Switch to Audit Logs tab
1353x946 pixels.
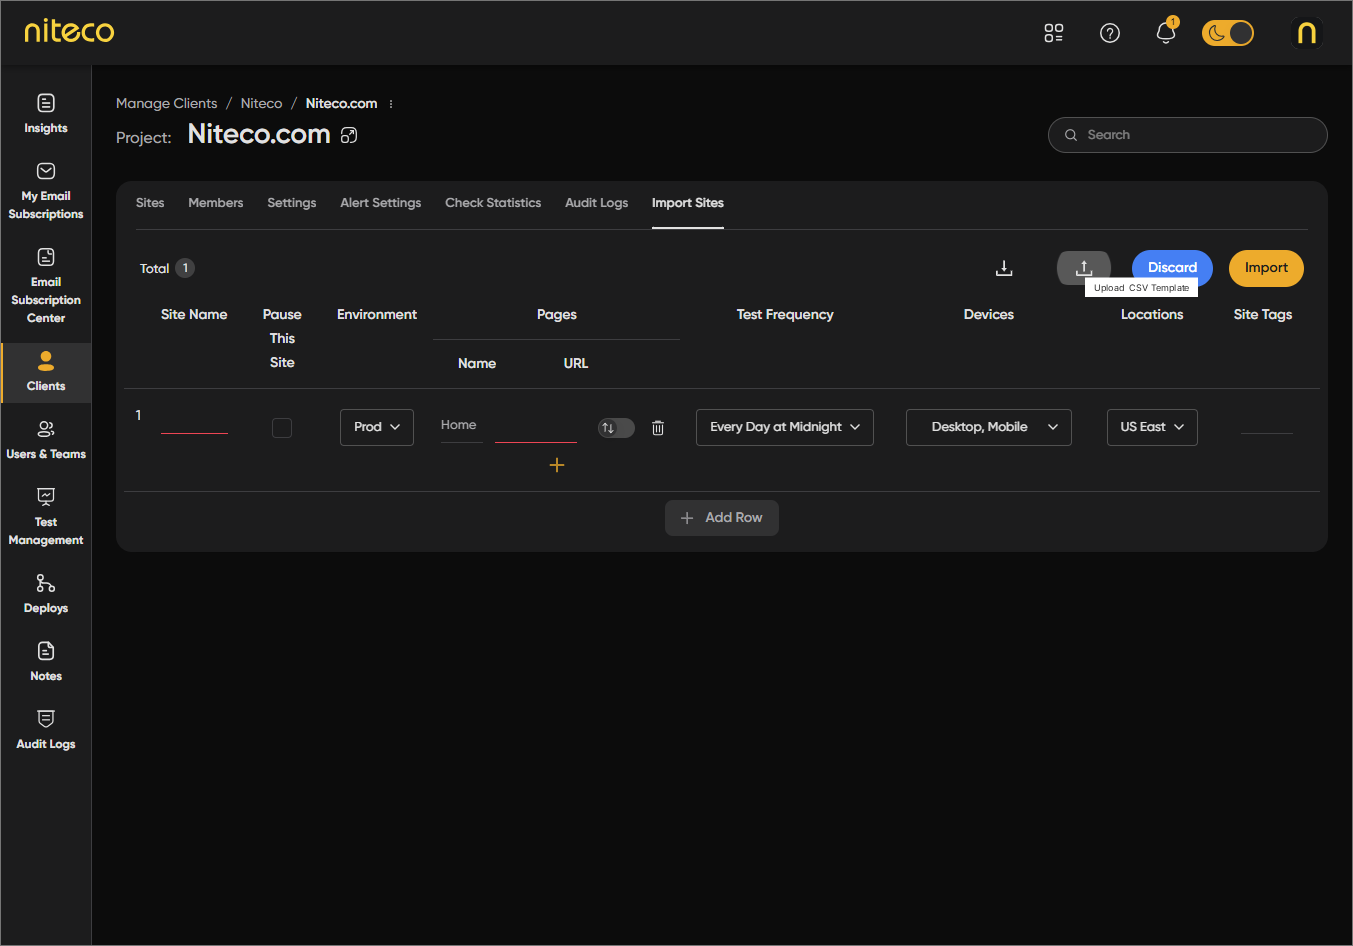pyautogui.click(x=597, y=203)
